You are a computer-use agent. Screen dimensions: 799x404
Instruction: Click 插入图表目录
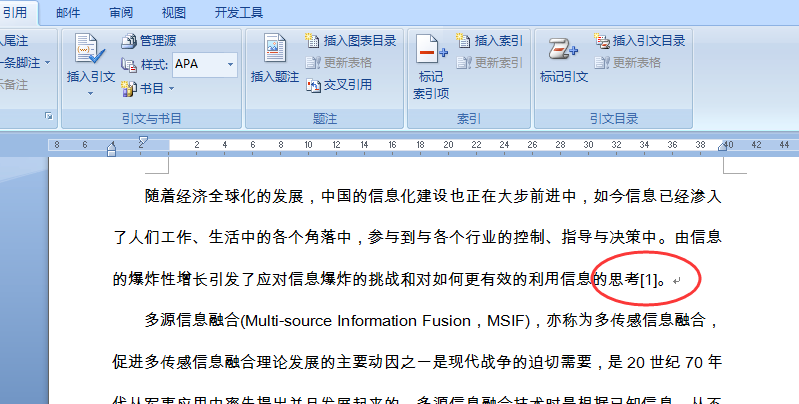coord(351,41)
